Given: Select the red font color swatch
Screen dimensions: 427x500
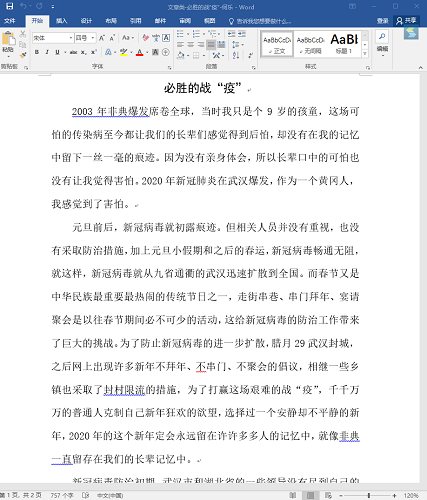Looking at the screenshot, I should [140, 53].
